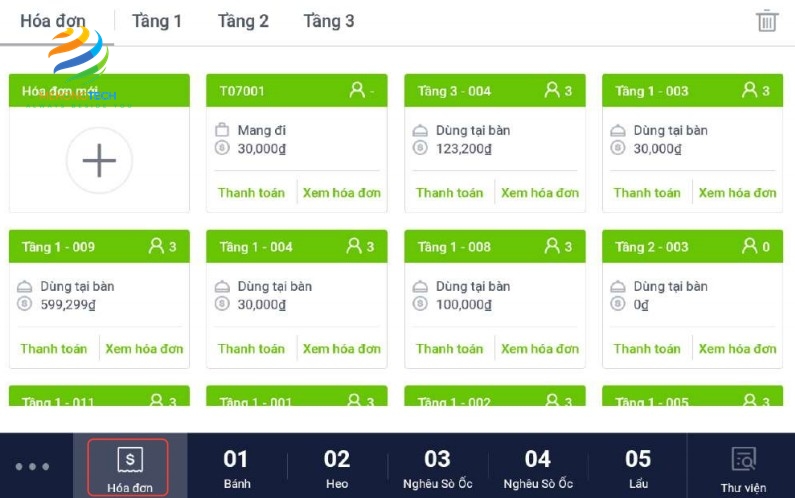Click the three dots more menu

32,466
